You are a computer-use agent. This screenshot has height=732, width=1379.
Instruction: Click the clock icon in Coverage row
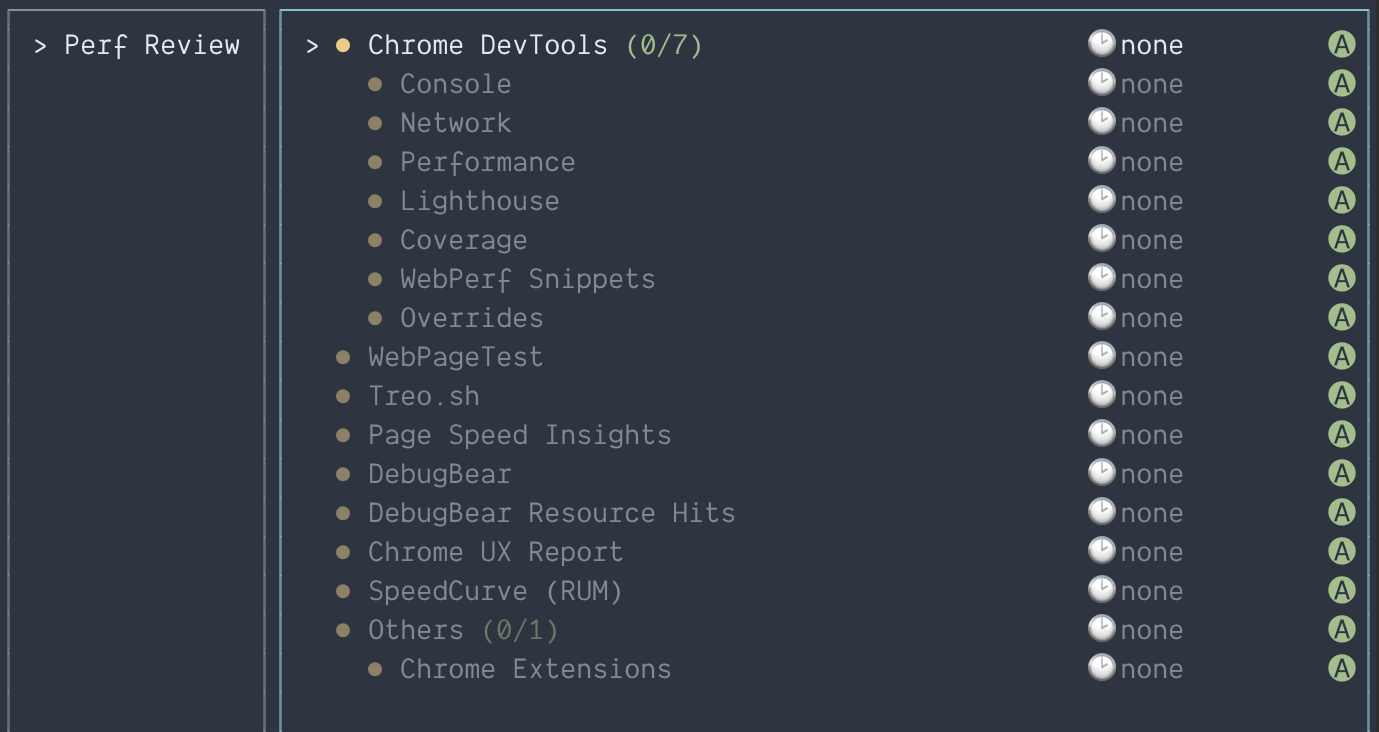point(1101,239)
